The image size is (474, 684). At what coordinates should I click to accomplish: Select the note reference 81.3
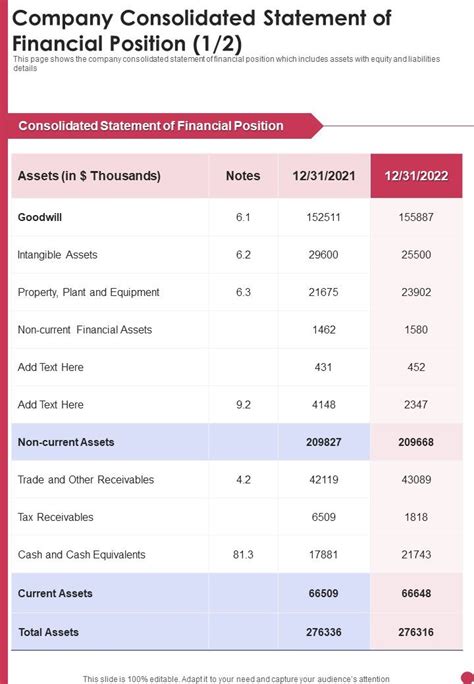243,555
